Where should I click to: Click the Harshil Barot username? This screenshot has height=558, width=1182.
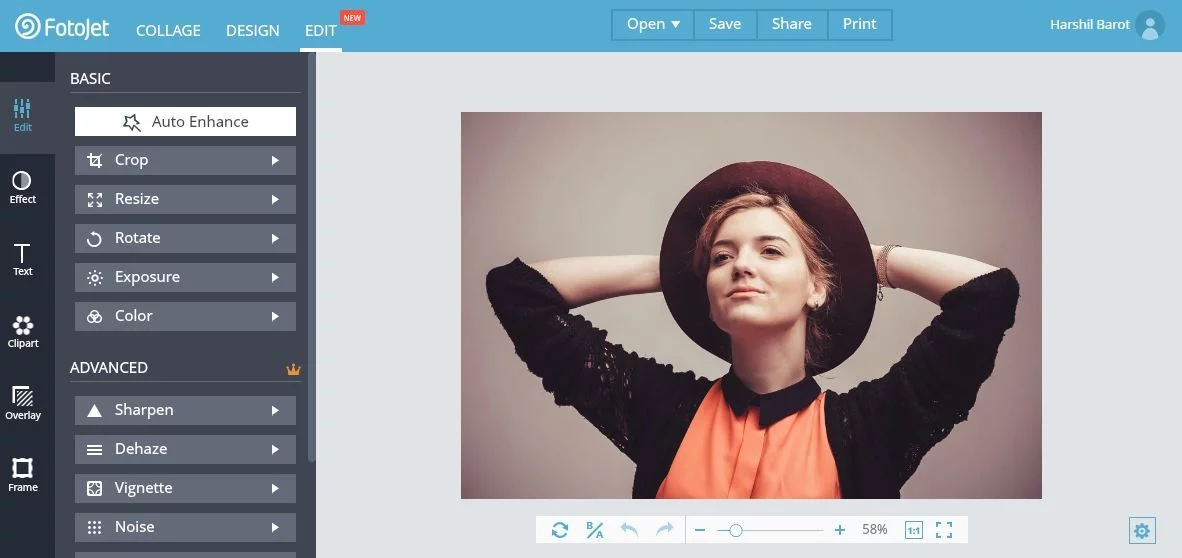pos(1089,25)
